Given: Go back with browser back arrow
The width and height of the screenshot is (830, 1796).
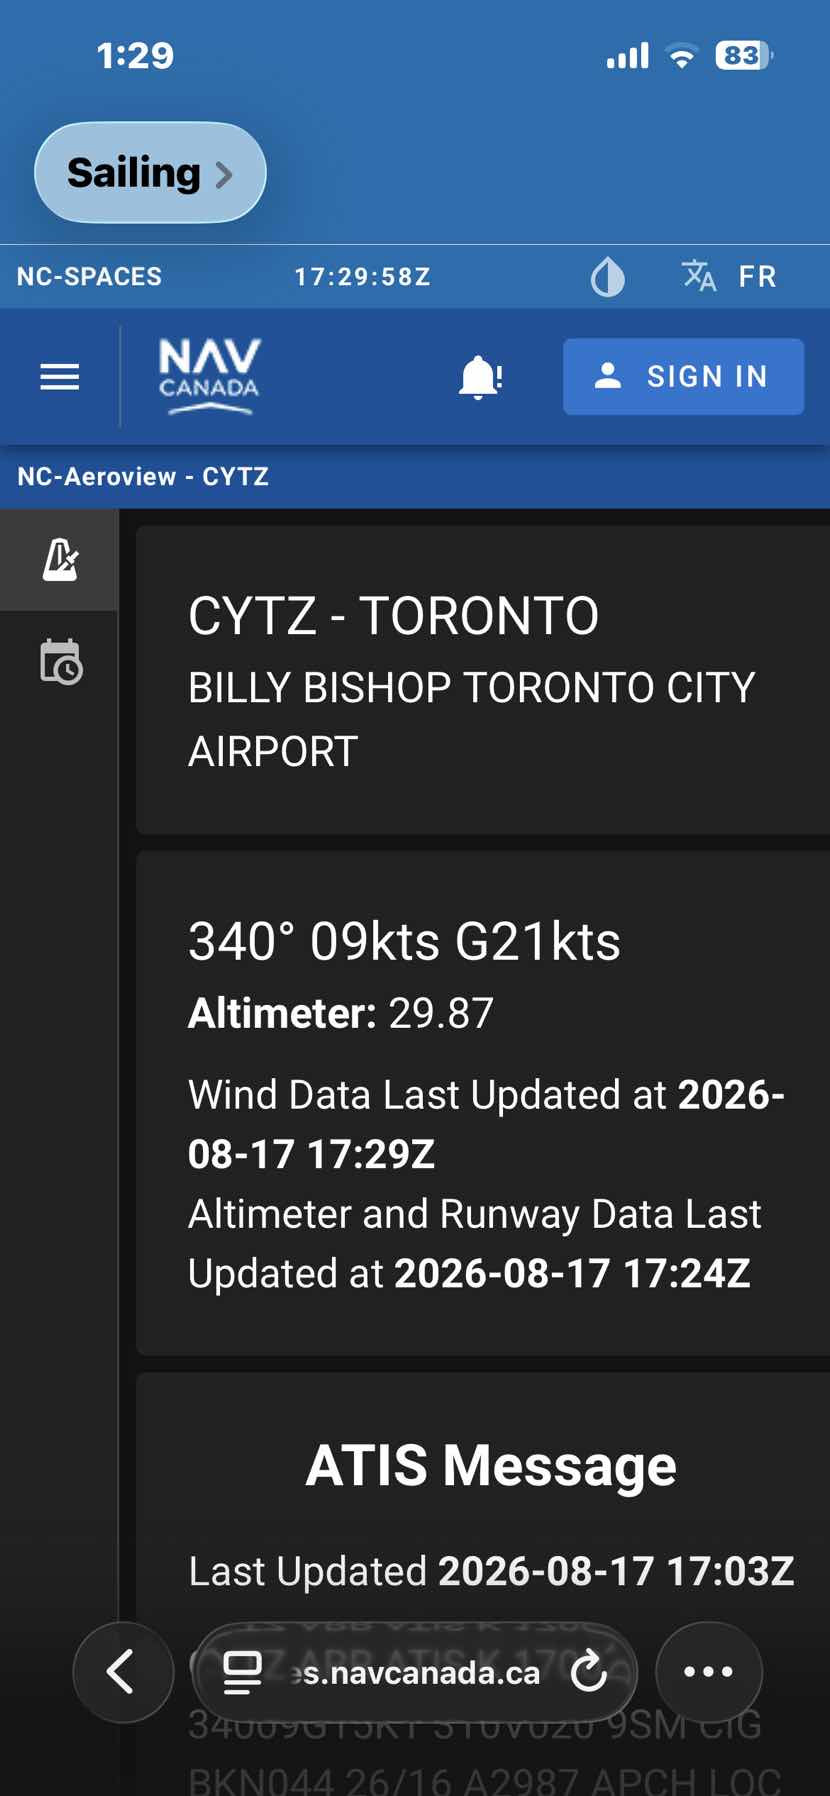Looking at the screenshot, I should click(123, 1672).
